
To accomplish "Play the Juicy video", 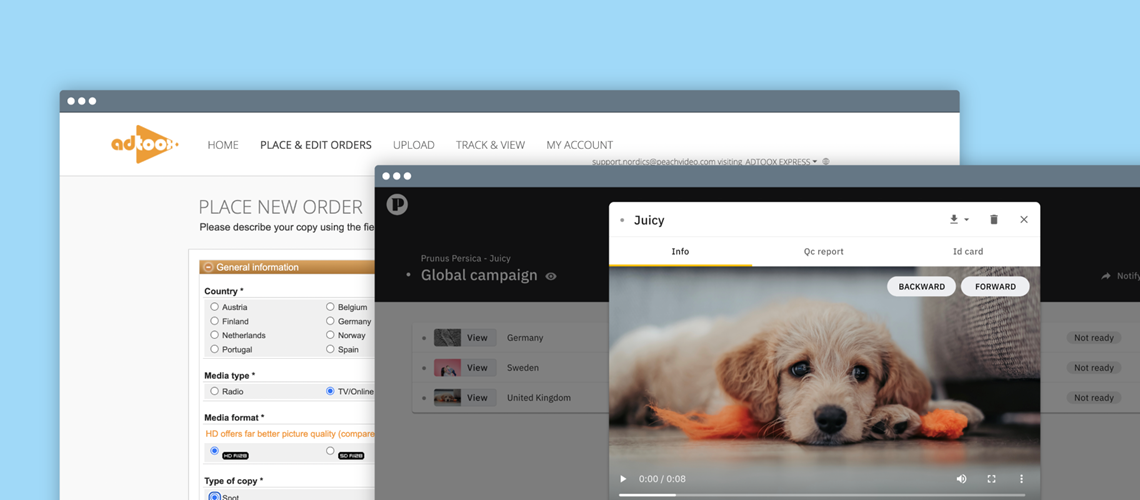I will (x=623, y=479).
